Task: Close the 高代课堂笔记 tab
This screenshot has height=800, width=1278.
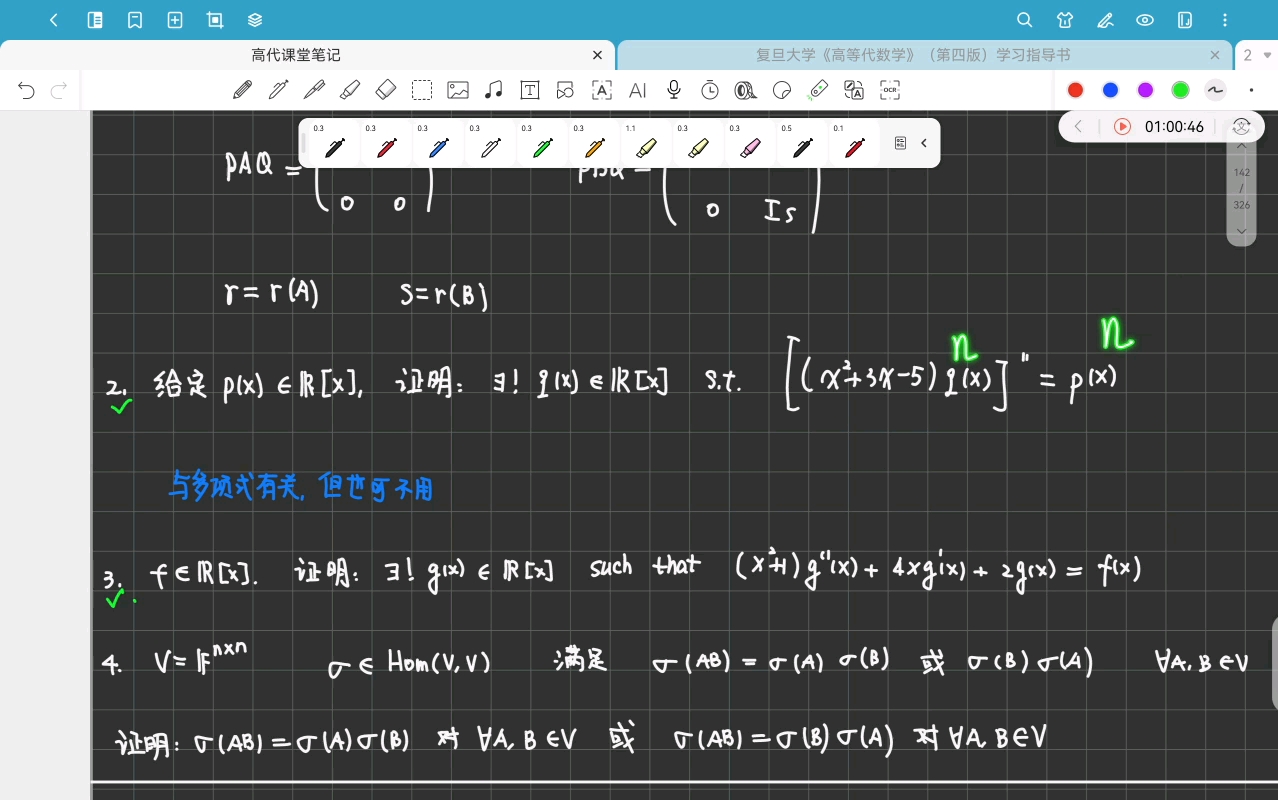Action: click(597, 56)
